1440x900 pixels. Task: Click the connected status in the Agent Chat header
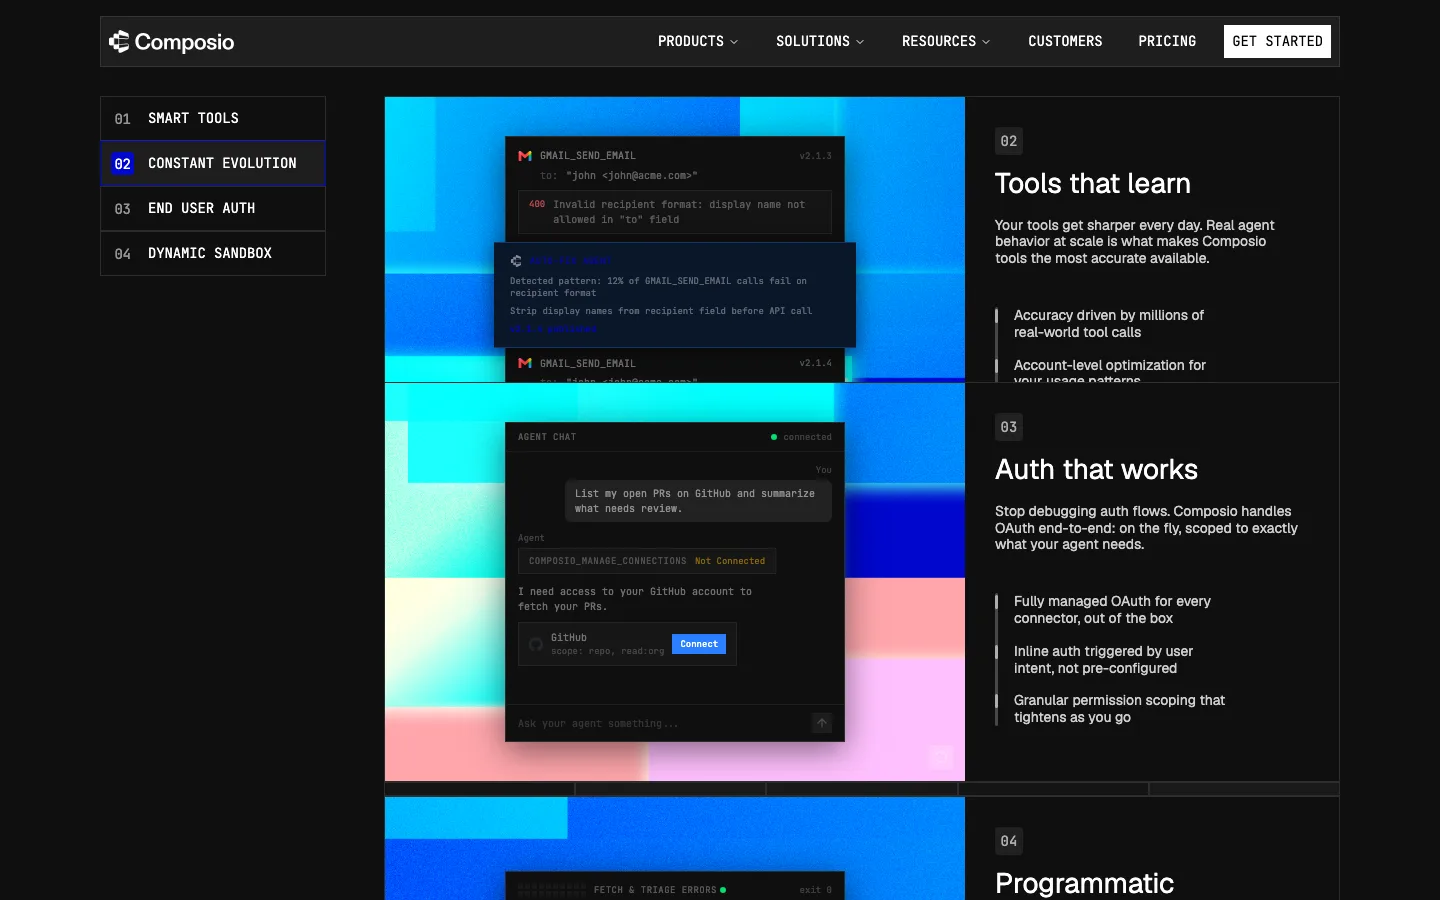click(x=801, y=437)
